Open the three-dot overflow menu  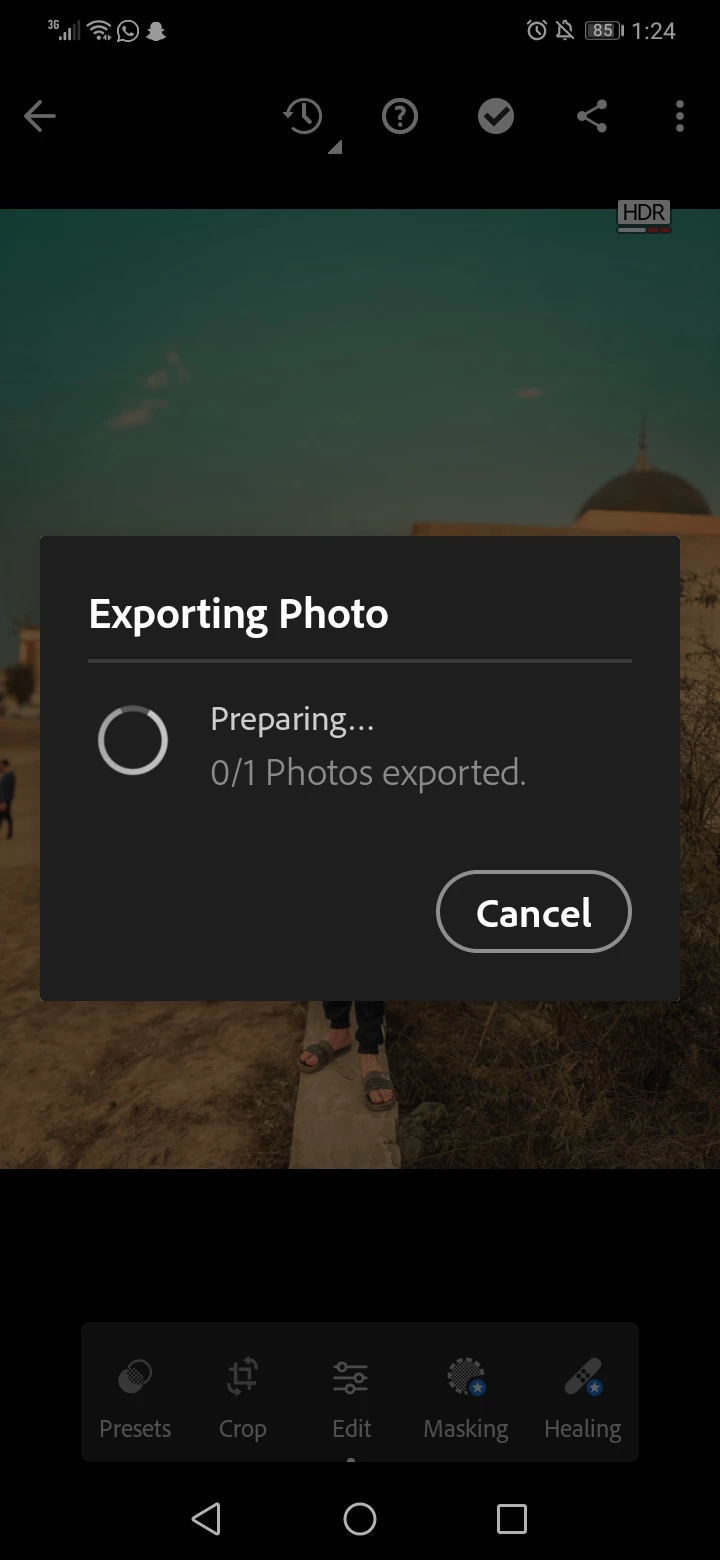tap(680, 117)
